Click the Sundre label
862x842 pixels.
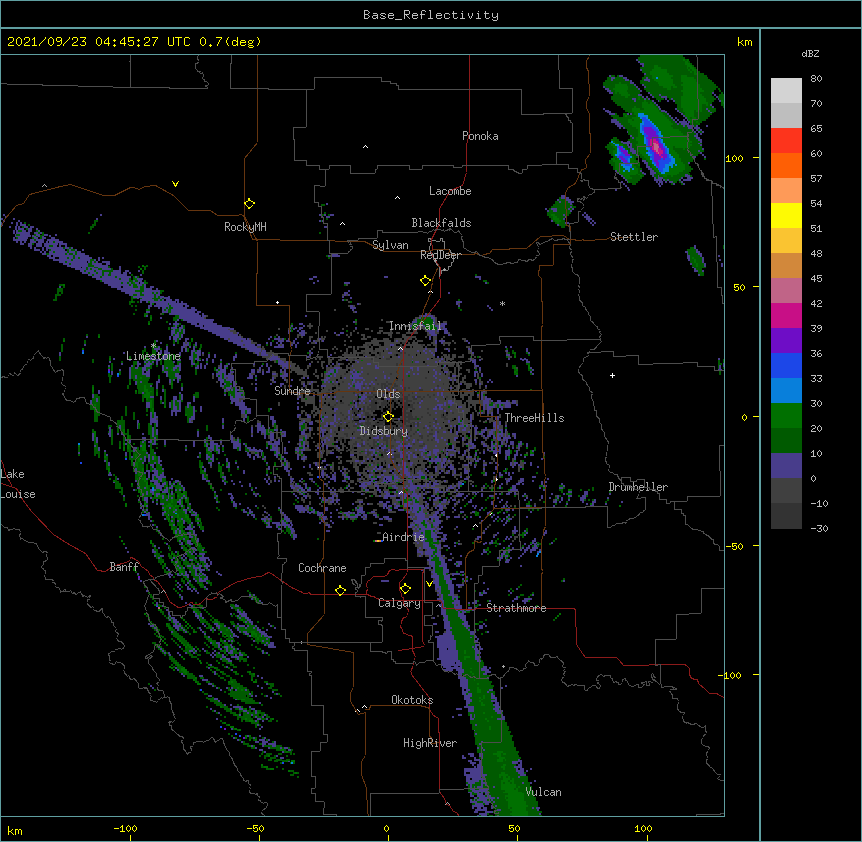click(292, 391)
